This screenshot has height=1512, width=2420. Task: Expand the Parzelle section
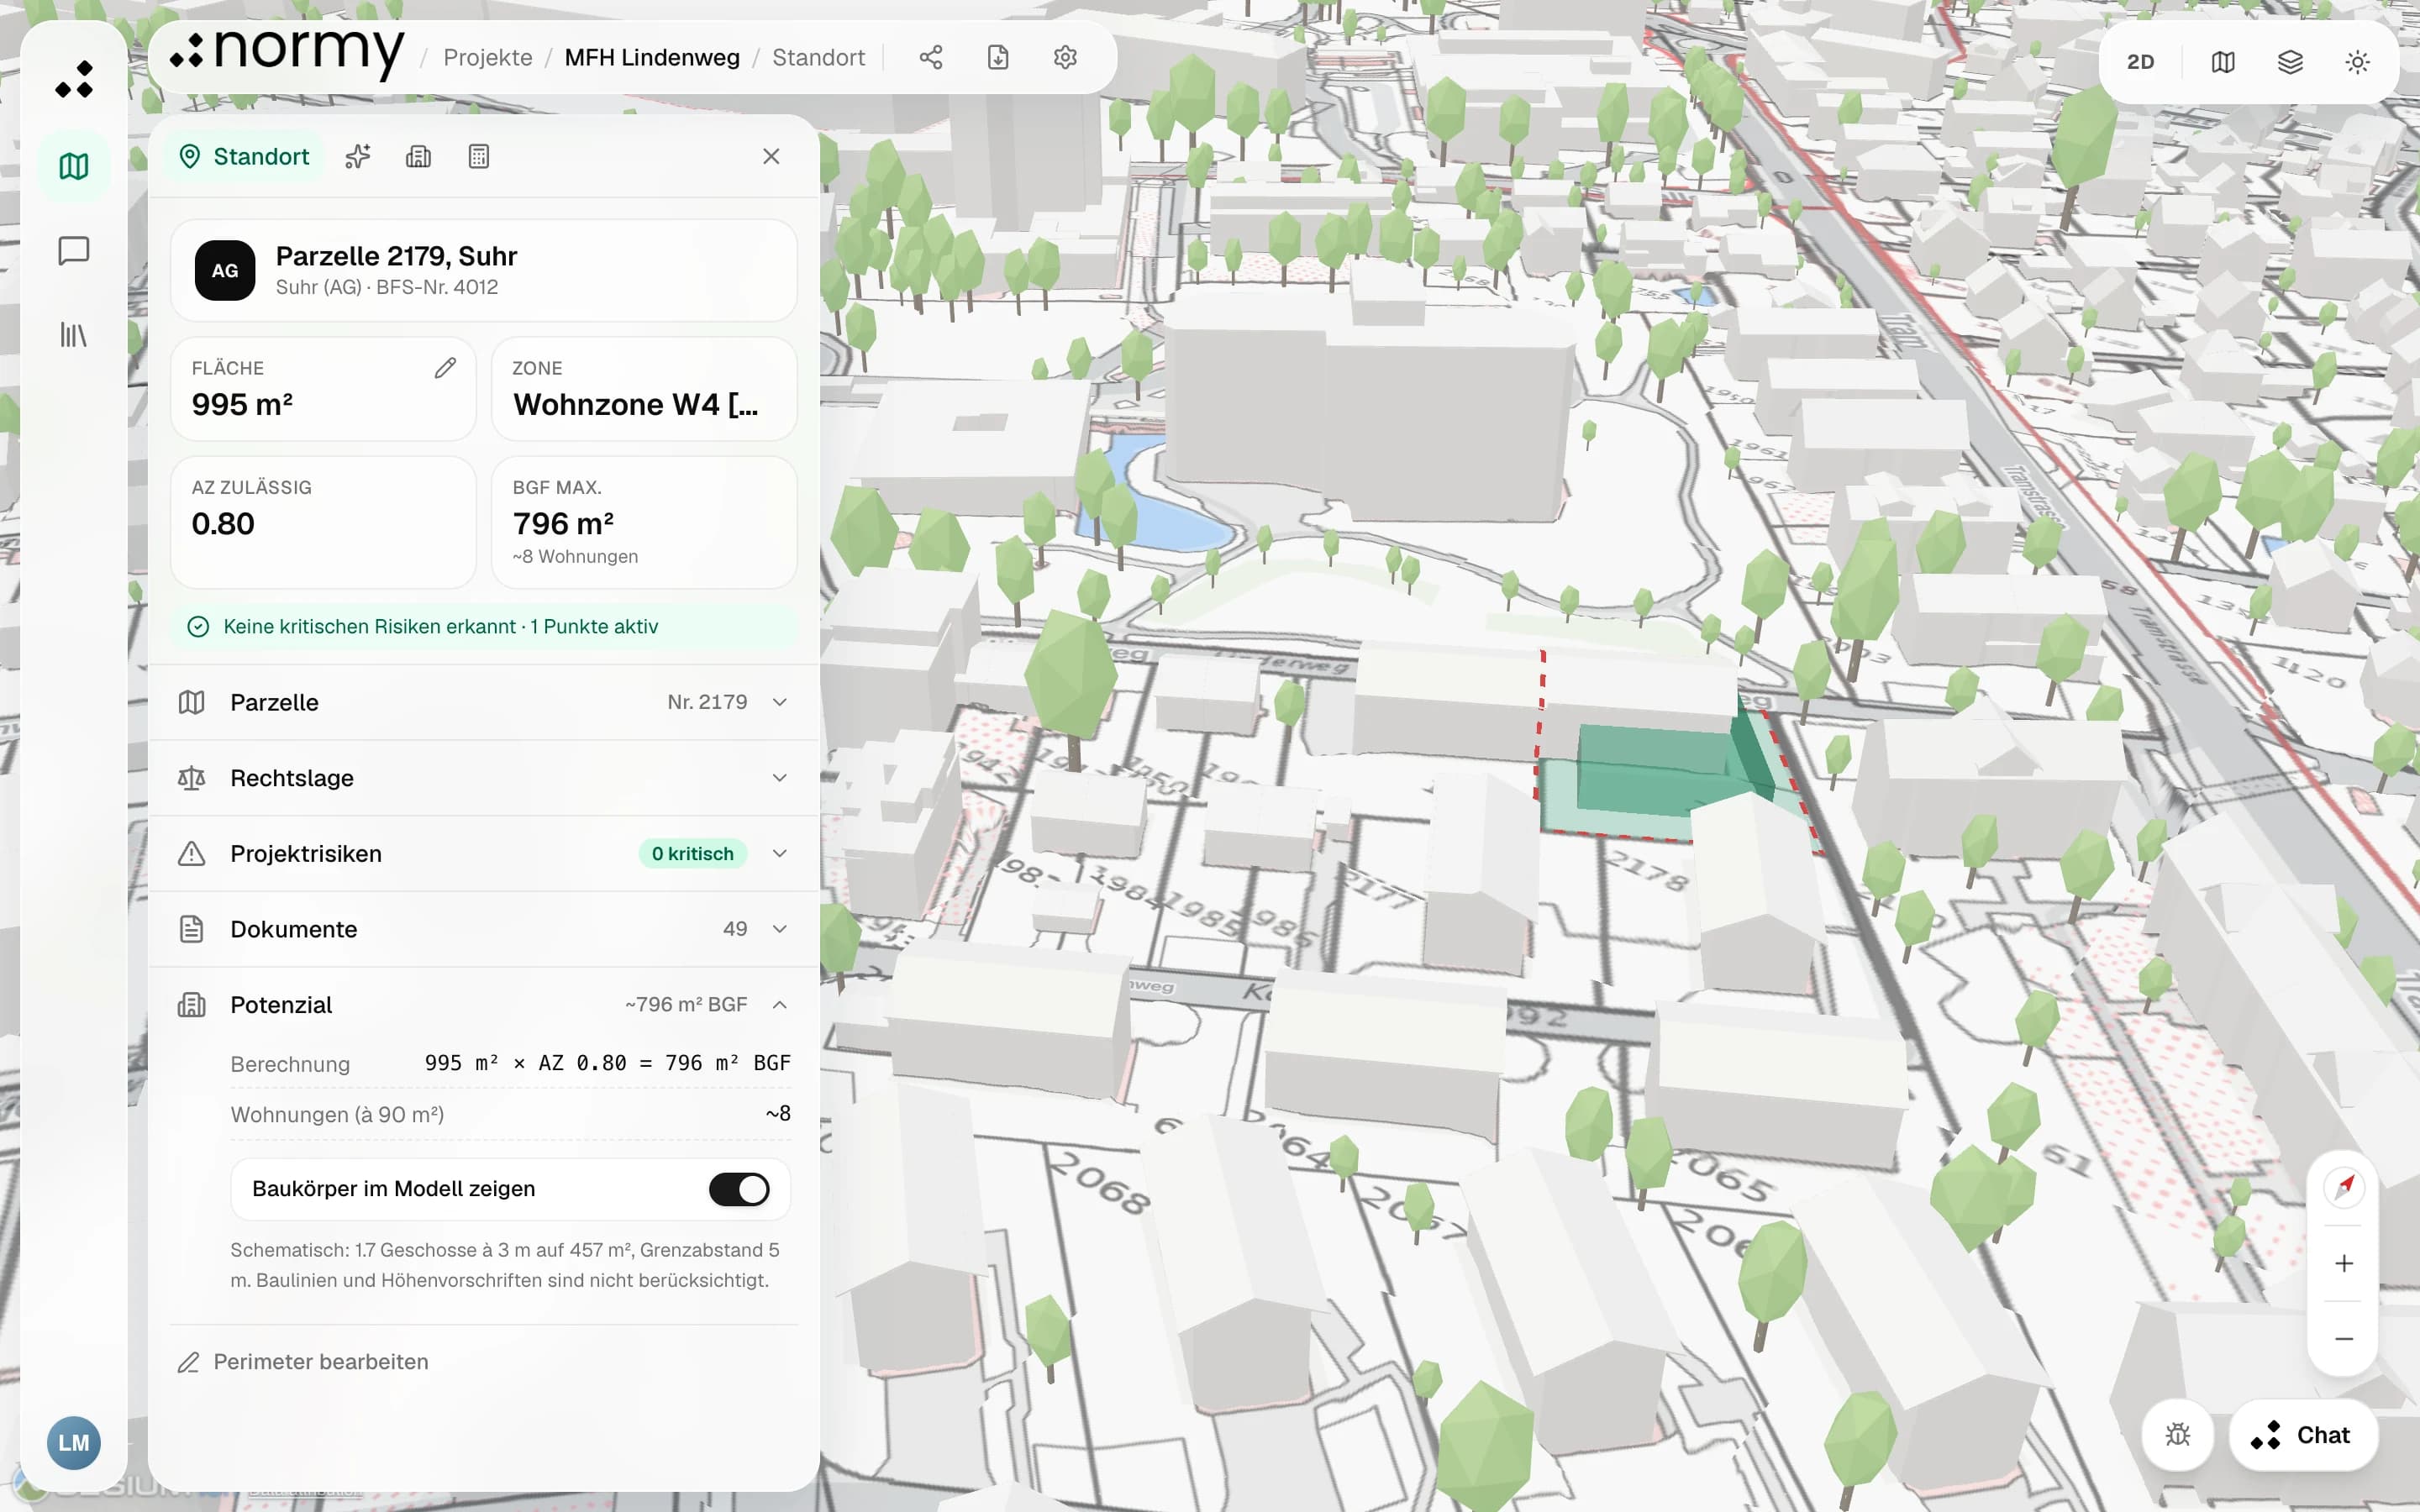(484, 702)
